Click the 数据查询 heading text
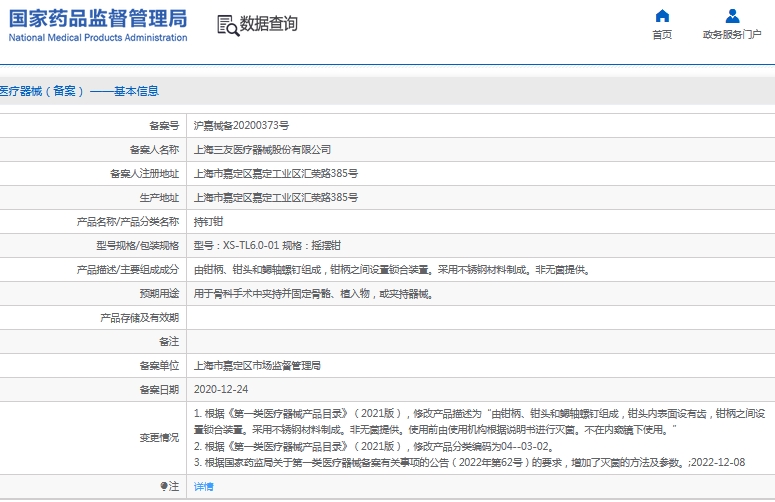Viewport: 775px width, 502px height. pyautogui.click(x=268, y=23)
